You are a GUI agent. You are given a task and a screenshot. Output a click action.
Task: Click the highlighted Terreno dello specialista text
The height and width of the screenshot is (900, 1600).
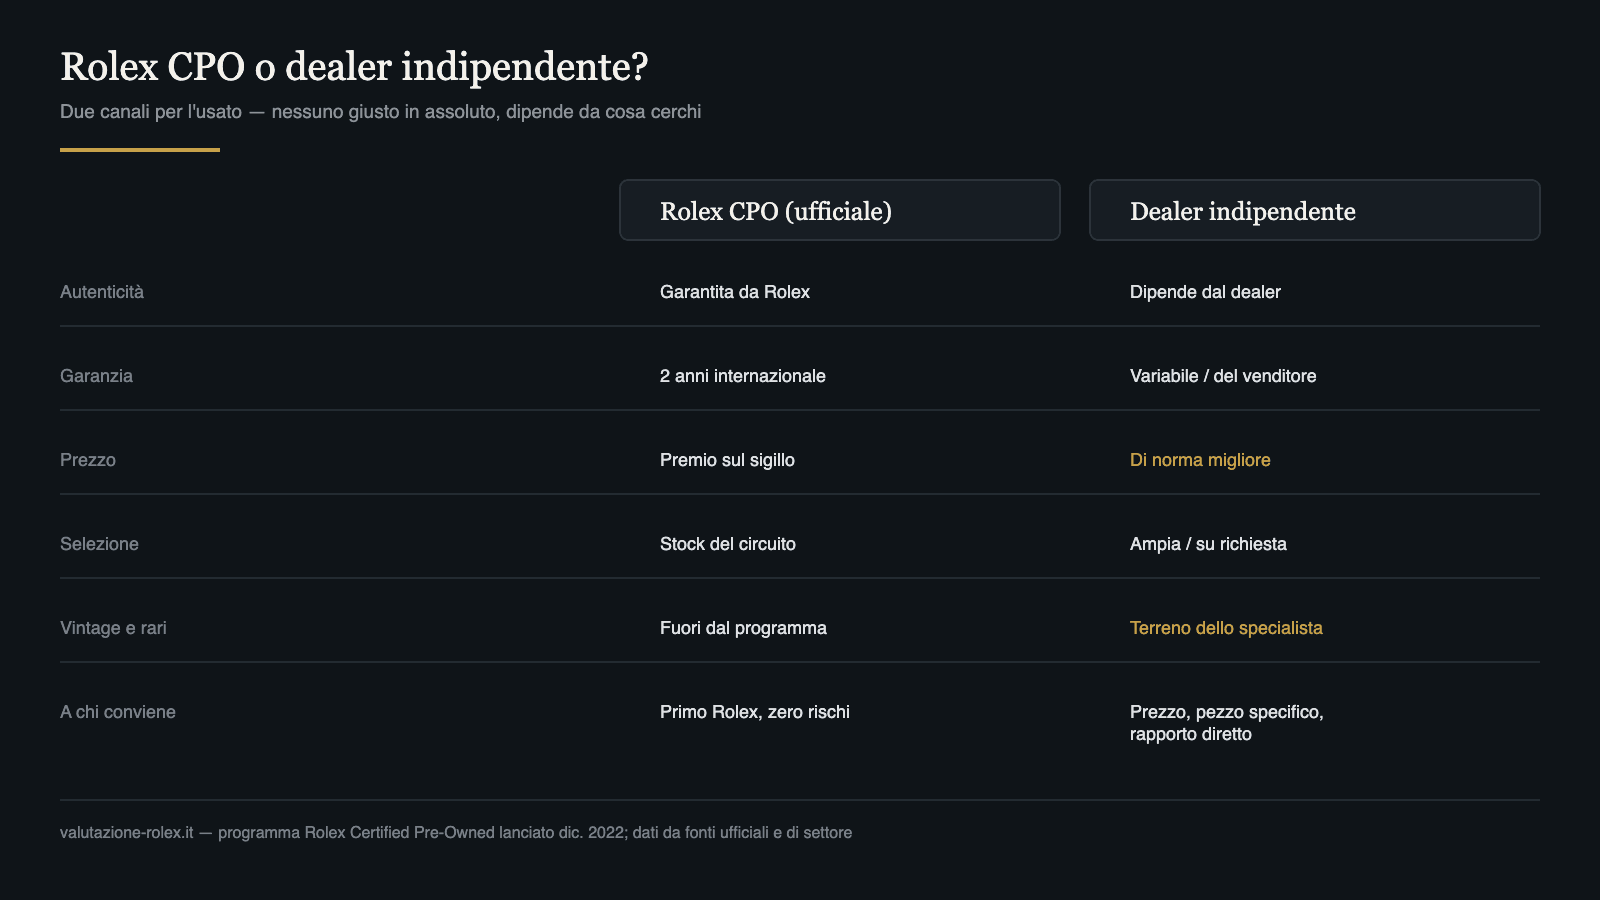tap(1226, 628)
